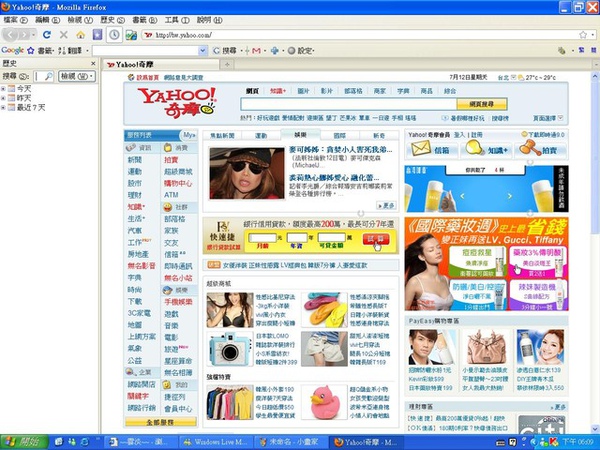The height and width of the screenshot is (450, 600).
Task: Switch to the 運動 news tab
Action: point(261,135)
